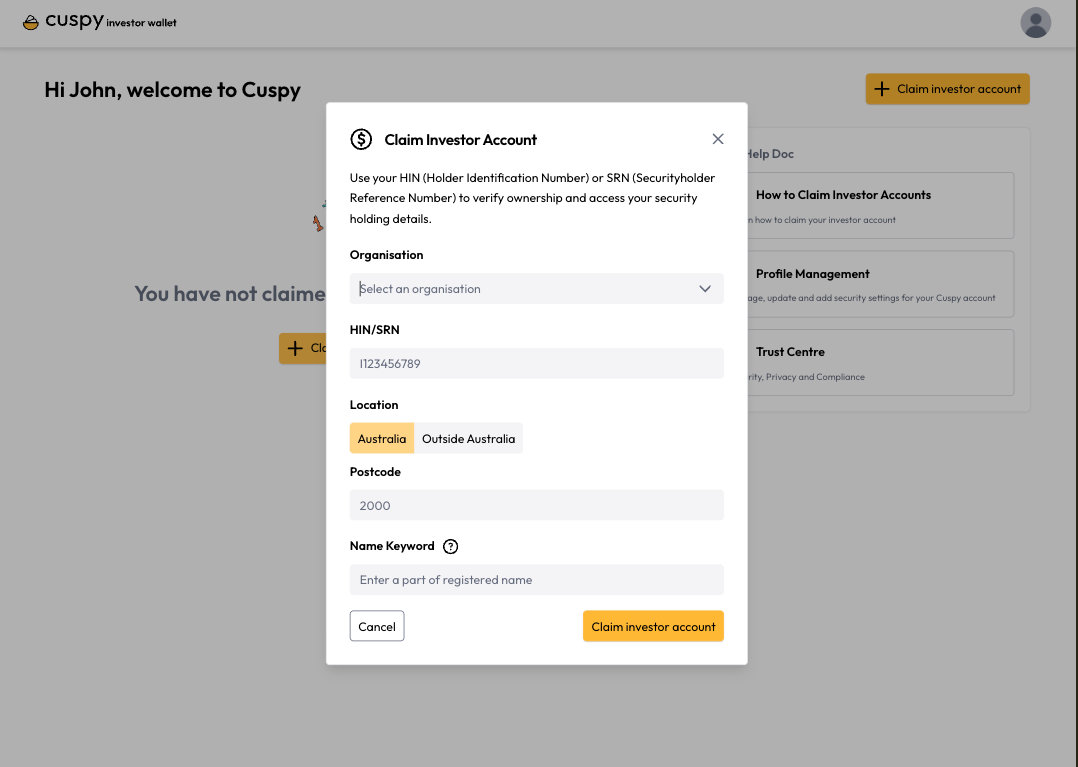This screenshot has width=1078, height=767.
Task: Open the Select an organisation dropdown
Action: 536,289
